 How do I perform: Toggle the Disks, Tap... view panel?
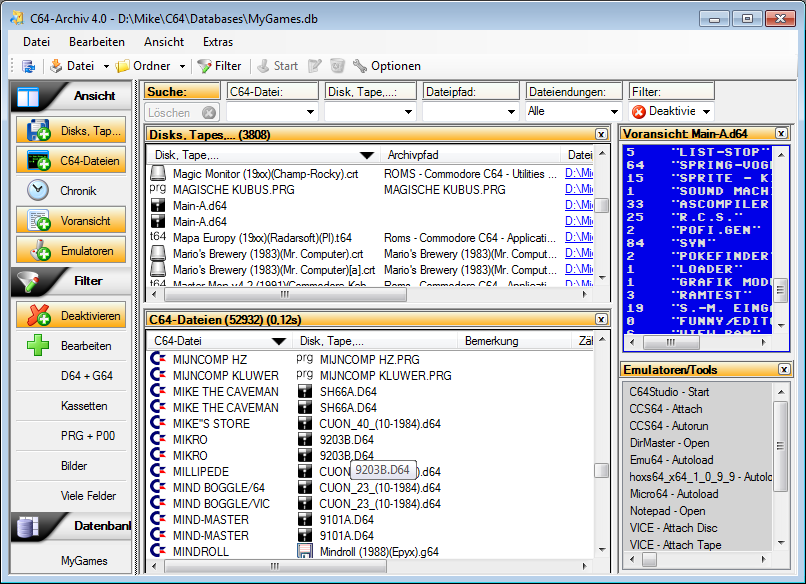pos(71,131)
